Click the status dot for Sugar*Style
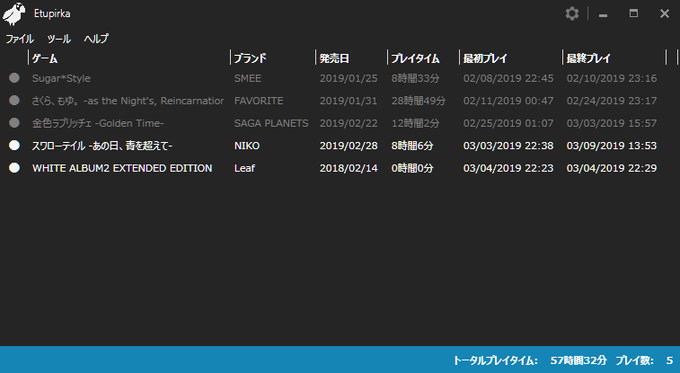This screenshot has height=373, width=680. (x=14, y=78)
